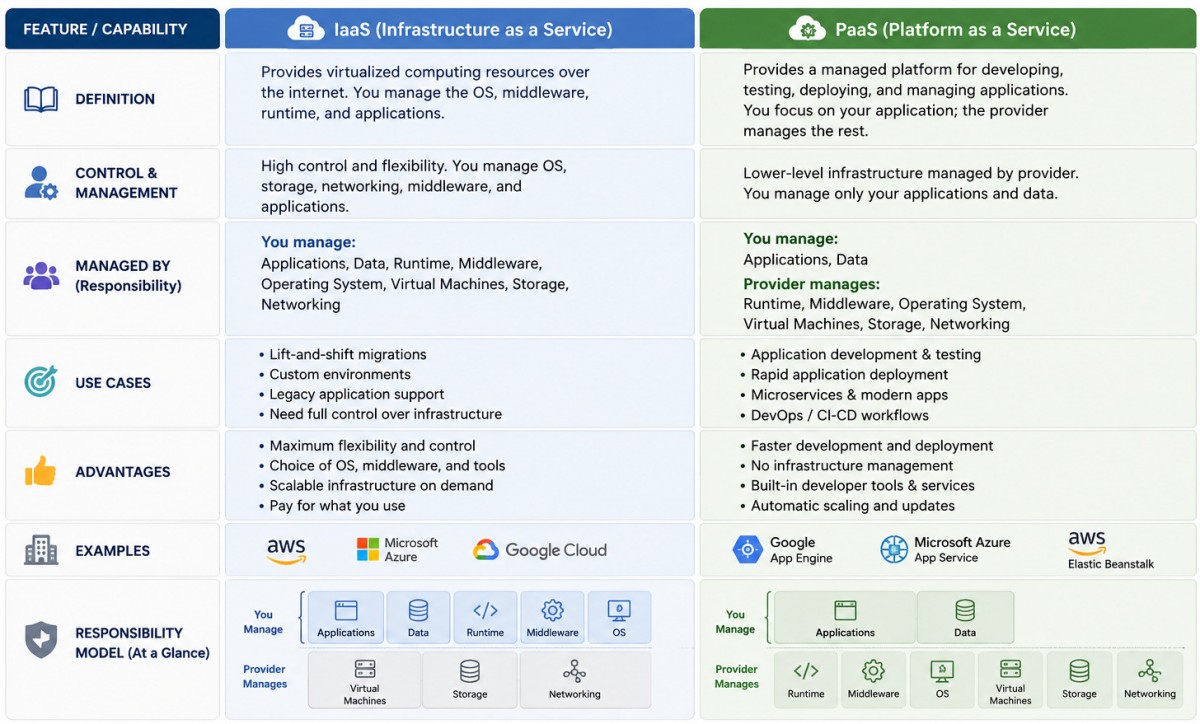This screenshot has width=1200, height=724.
Task: Click the Google App Engine logo
Action: coord(783,550)
